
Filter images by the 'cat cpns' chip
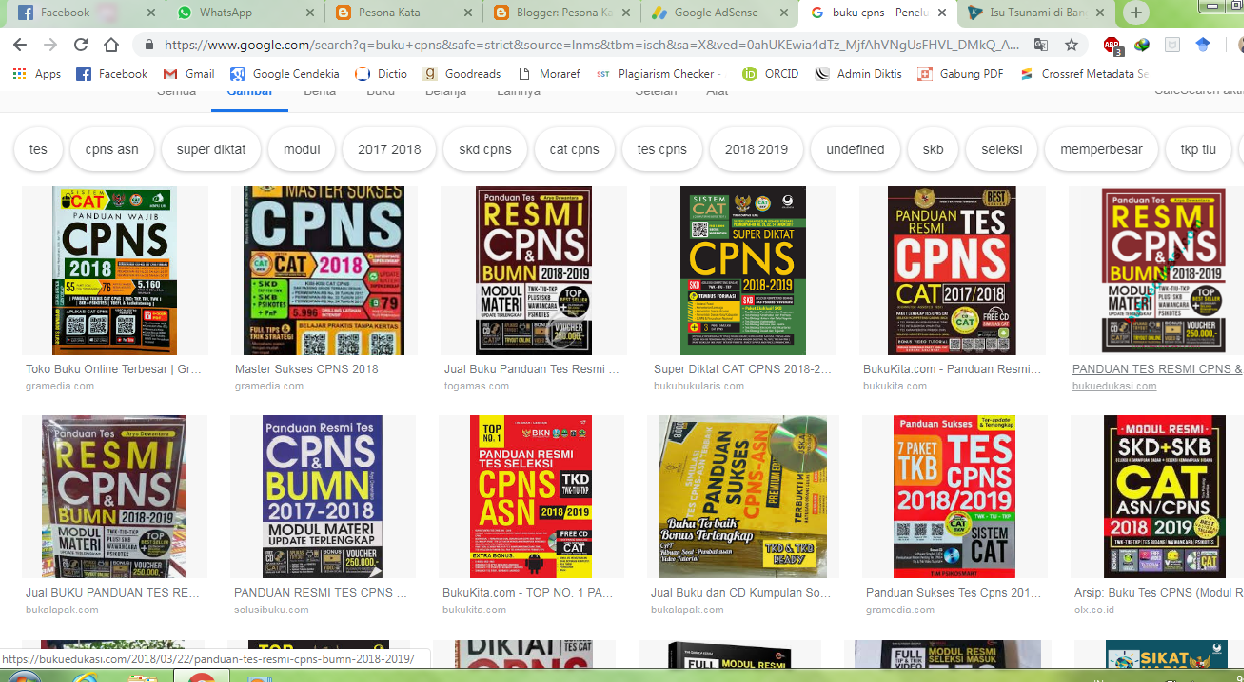pos(574,150)
